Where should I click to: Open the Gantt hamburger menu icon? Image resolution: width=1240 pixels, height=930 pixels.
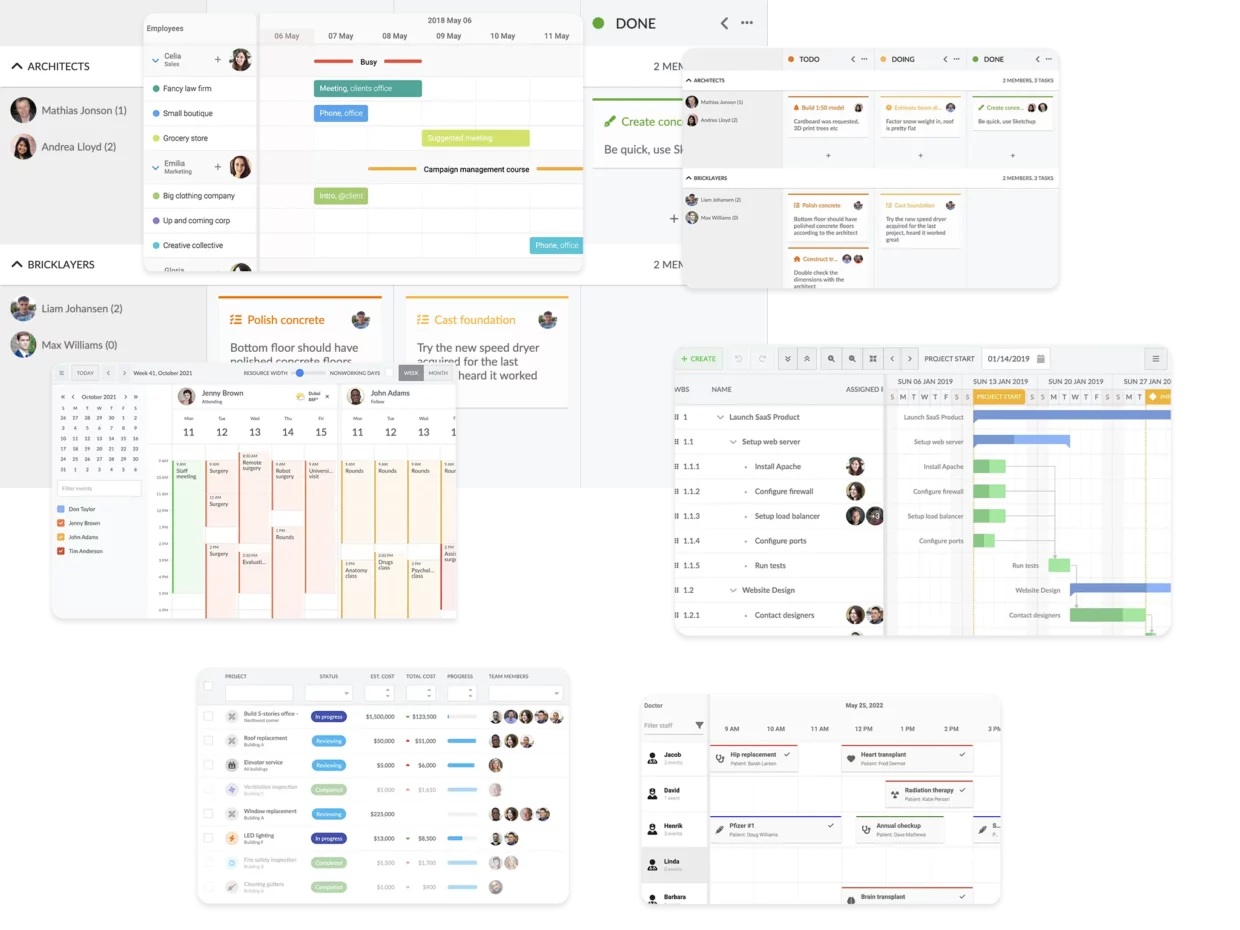(x=1155, y=359)
